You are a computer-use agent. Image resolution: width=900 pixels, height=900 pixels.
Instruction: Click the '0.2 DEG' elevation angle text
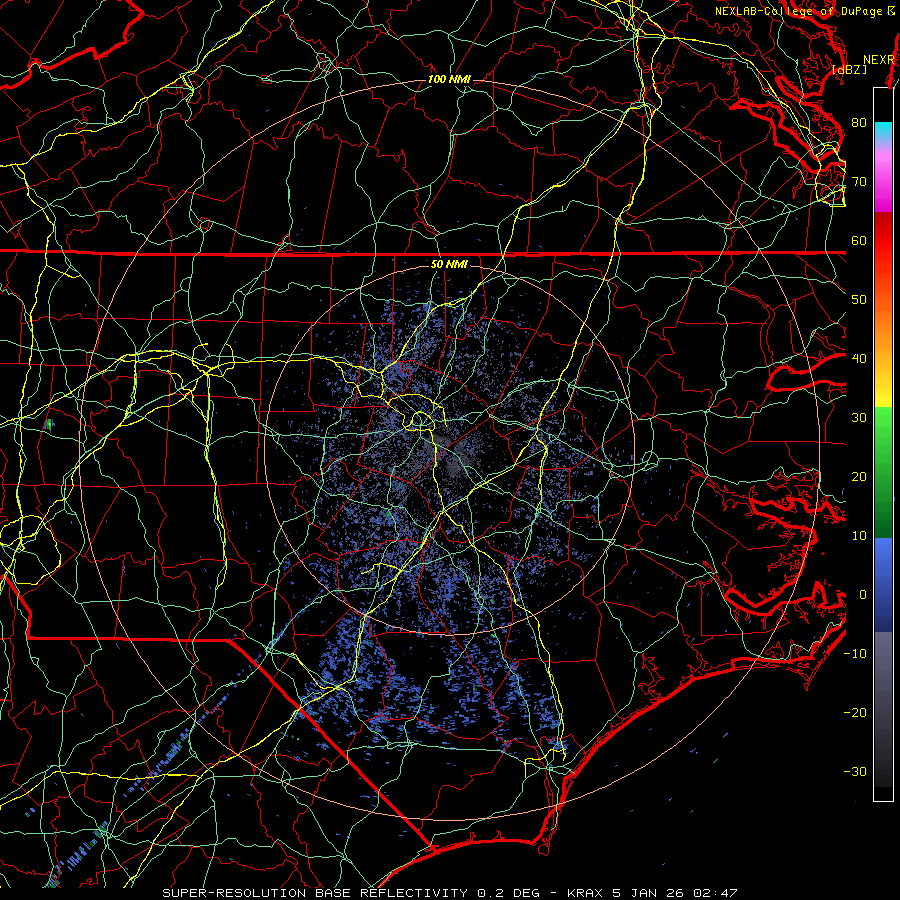click(508, 893)
